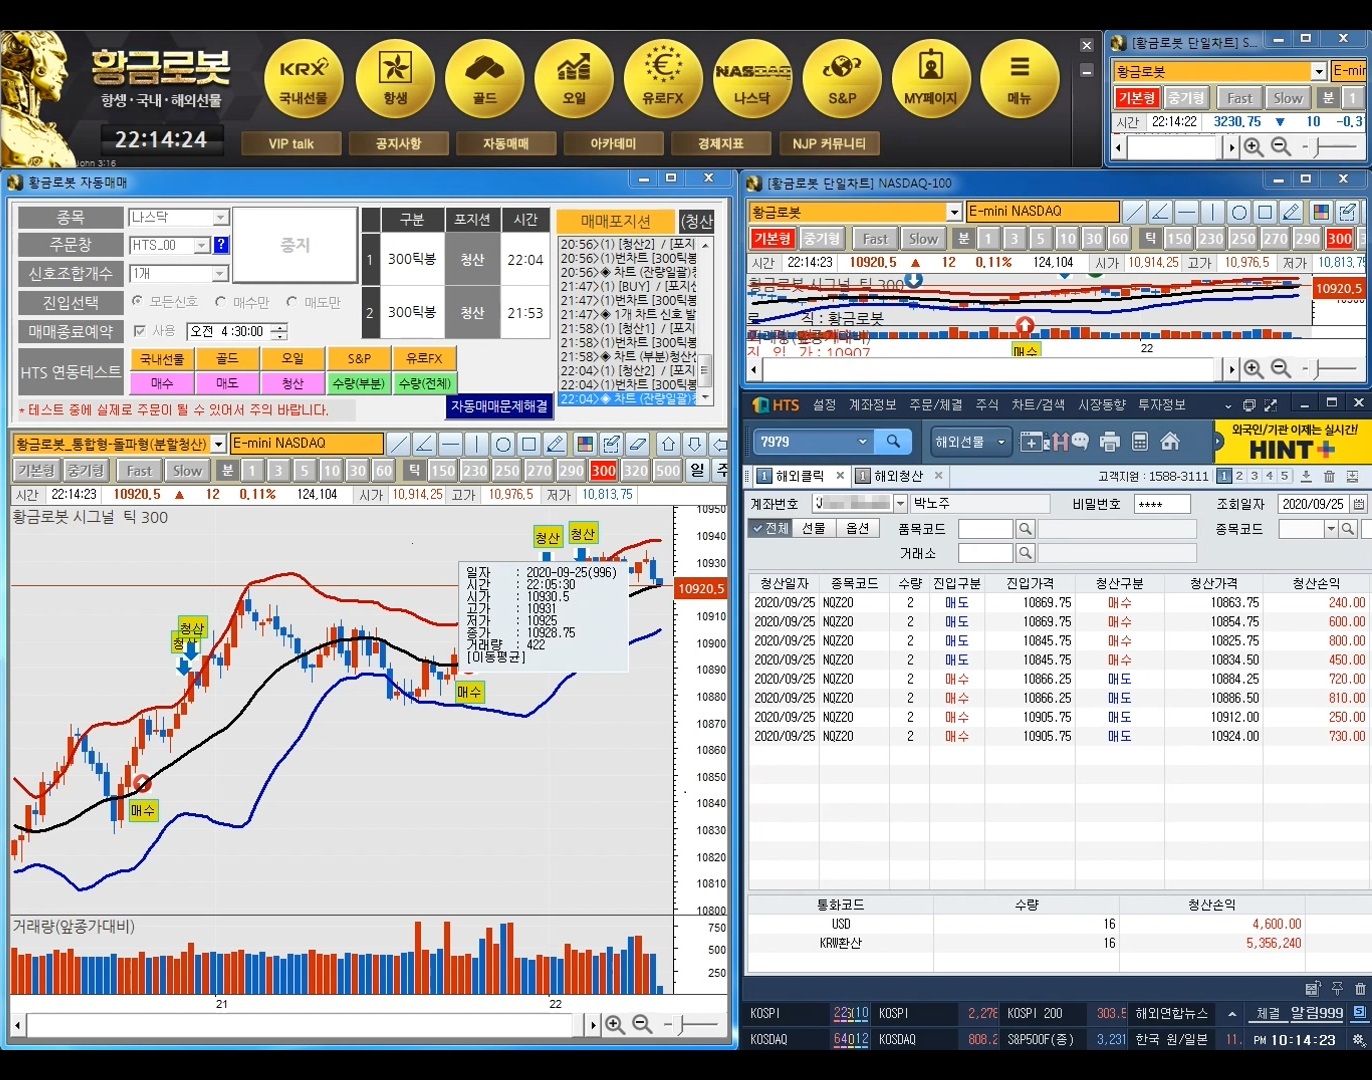Zoom in the auto-trade chart with magnifier plus
The height and width of the screenshot is (1080, 1372).
[615, 1025]
